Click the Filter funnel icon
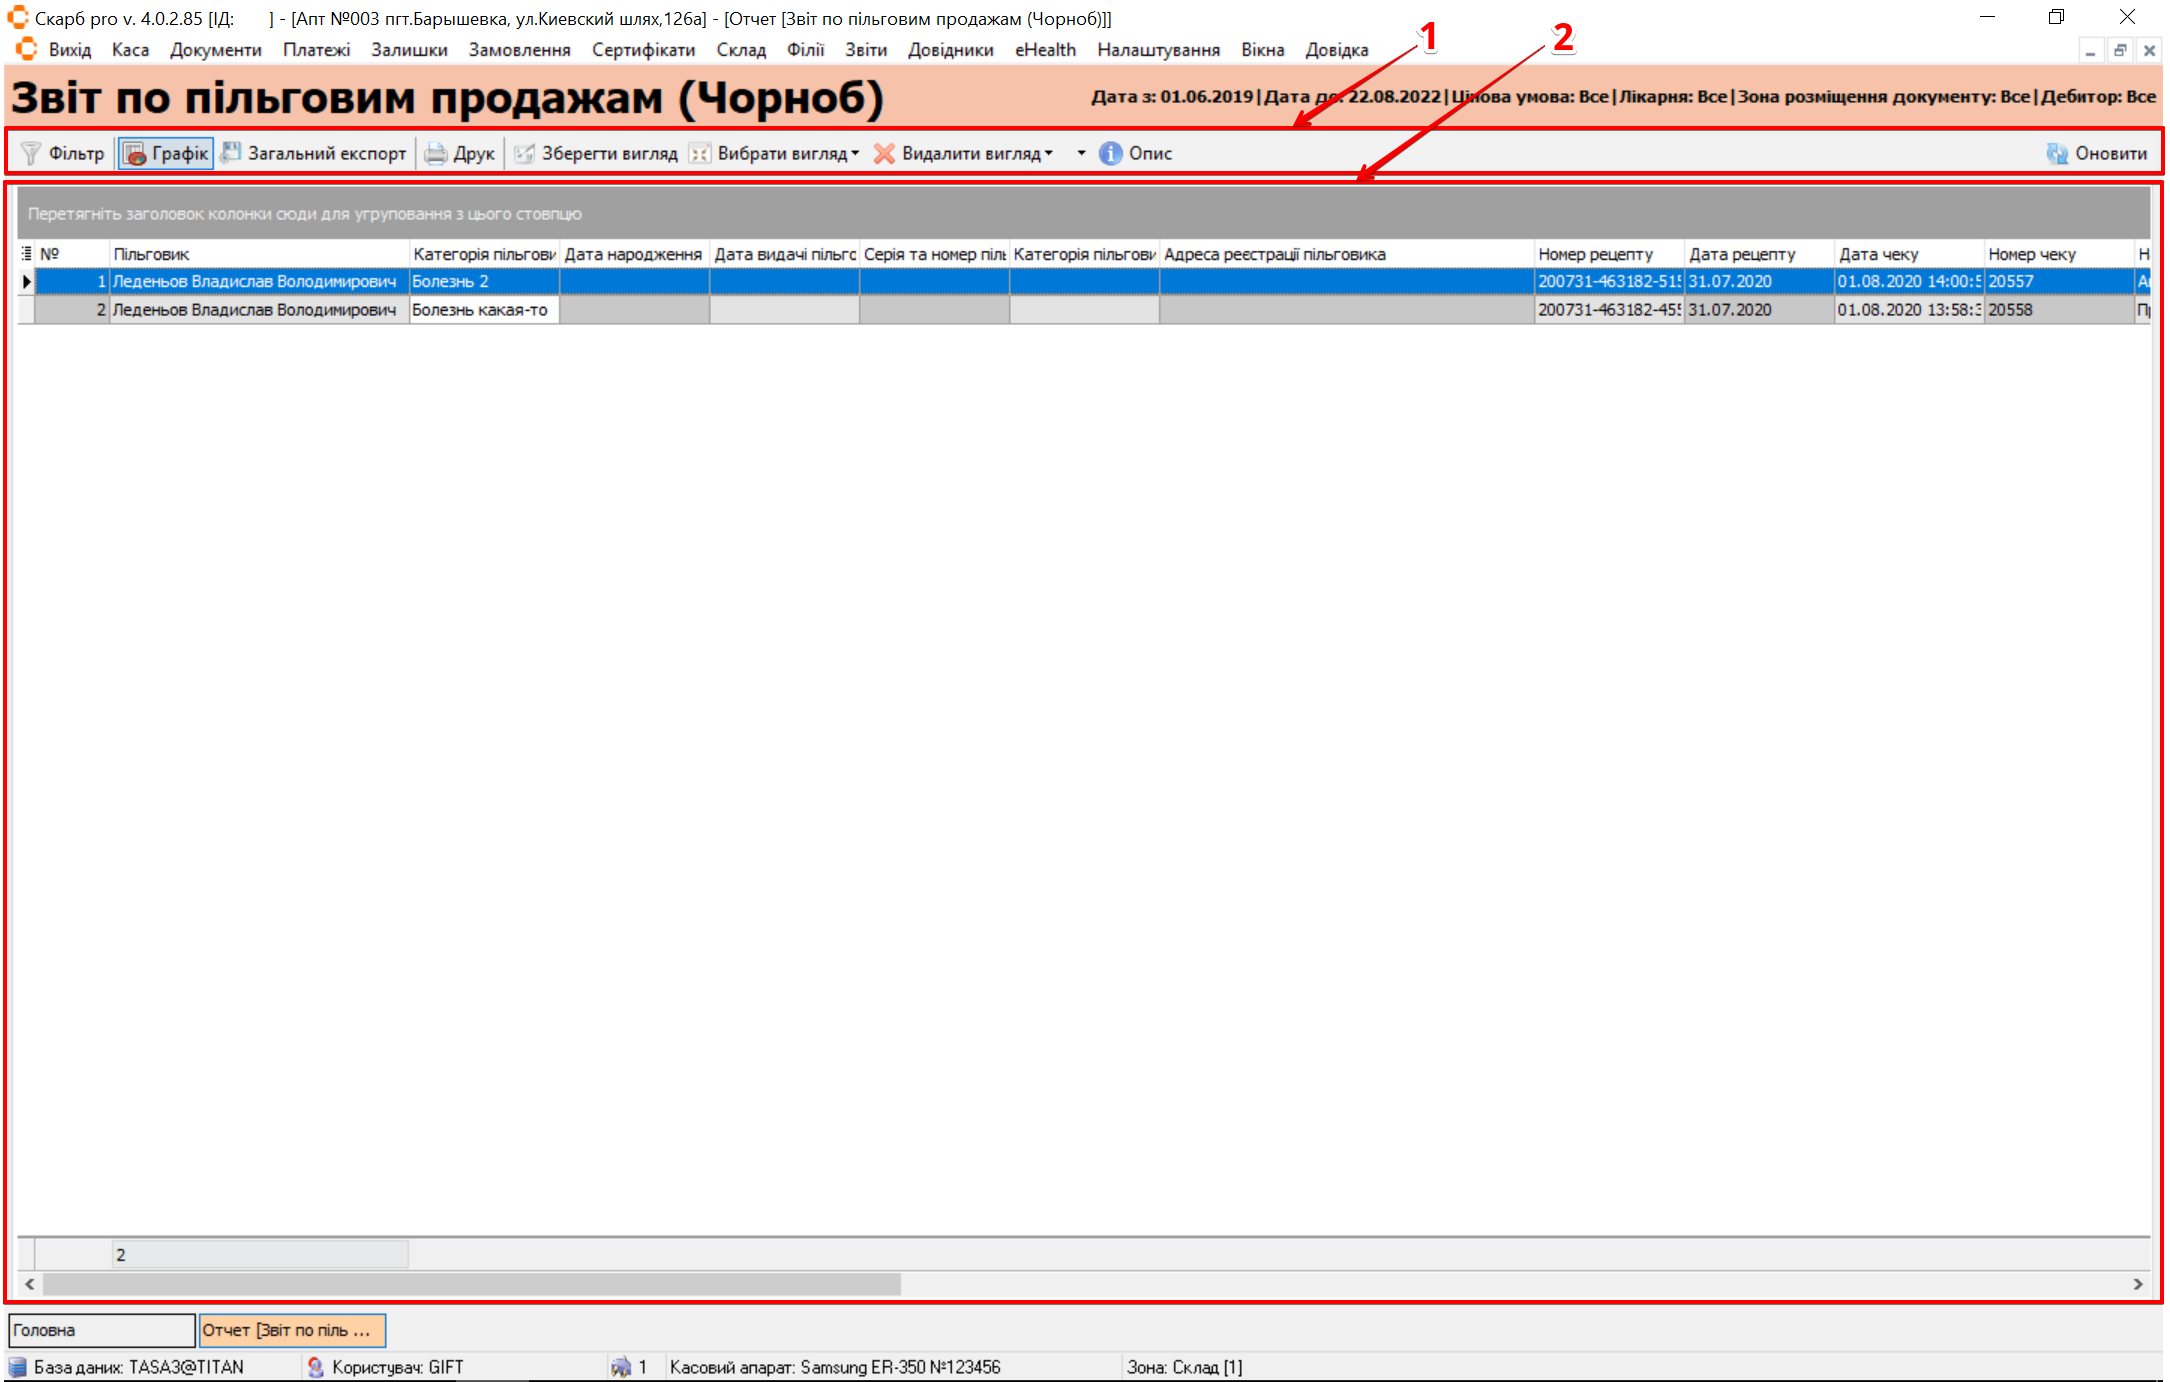2170x1382 pixels. (x=31, y=153)
